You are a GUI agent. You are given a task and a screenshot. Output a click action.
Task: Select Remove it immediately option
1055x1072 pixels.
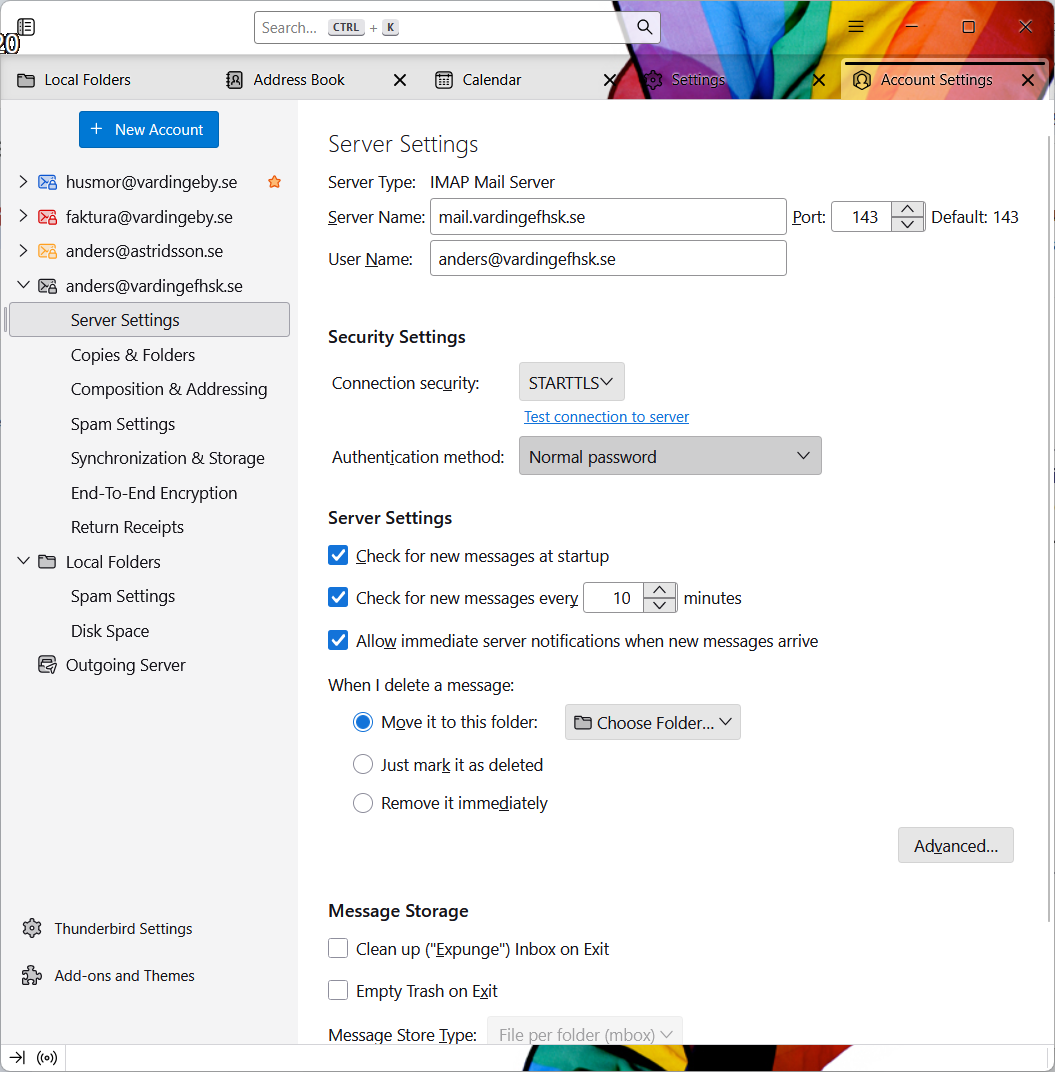(x=362, y=803)
